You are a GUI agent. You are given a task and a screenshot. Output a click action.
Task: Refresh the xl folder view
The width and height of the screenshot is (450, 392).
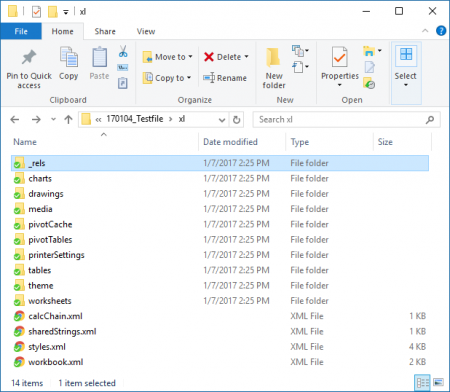point(236,120)
